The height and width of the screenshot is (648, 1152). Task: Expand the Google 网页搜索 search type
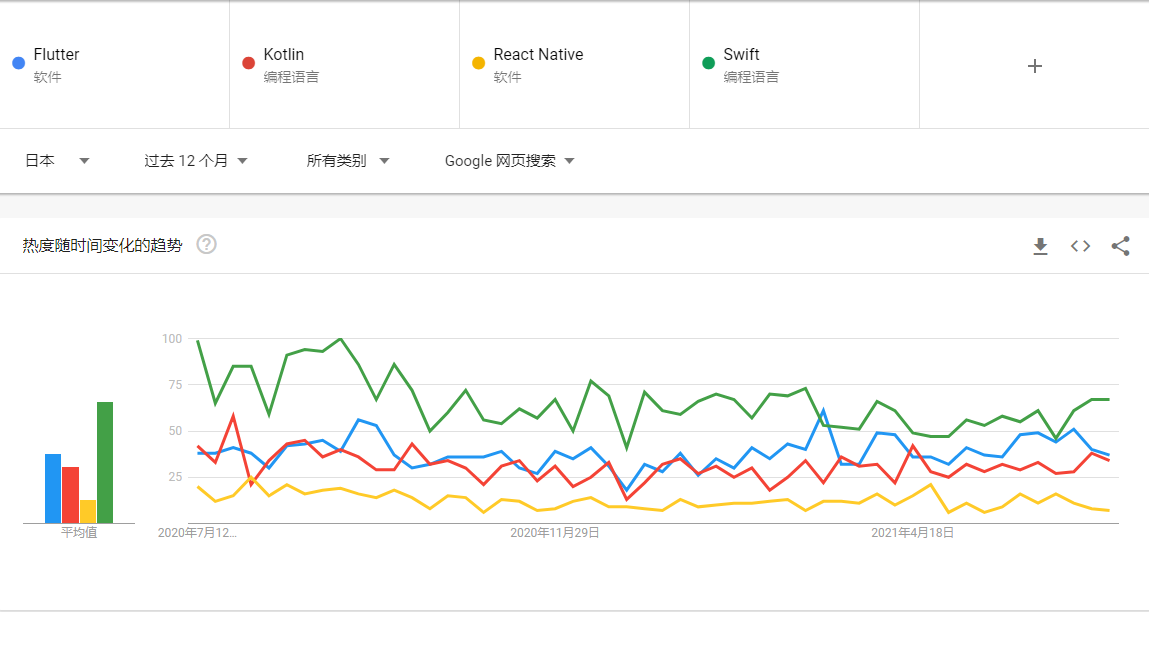point(509,161)
